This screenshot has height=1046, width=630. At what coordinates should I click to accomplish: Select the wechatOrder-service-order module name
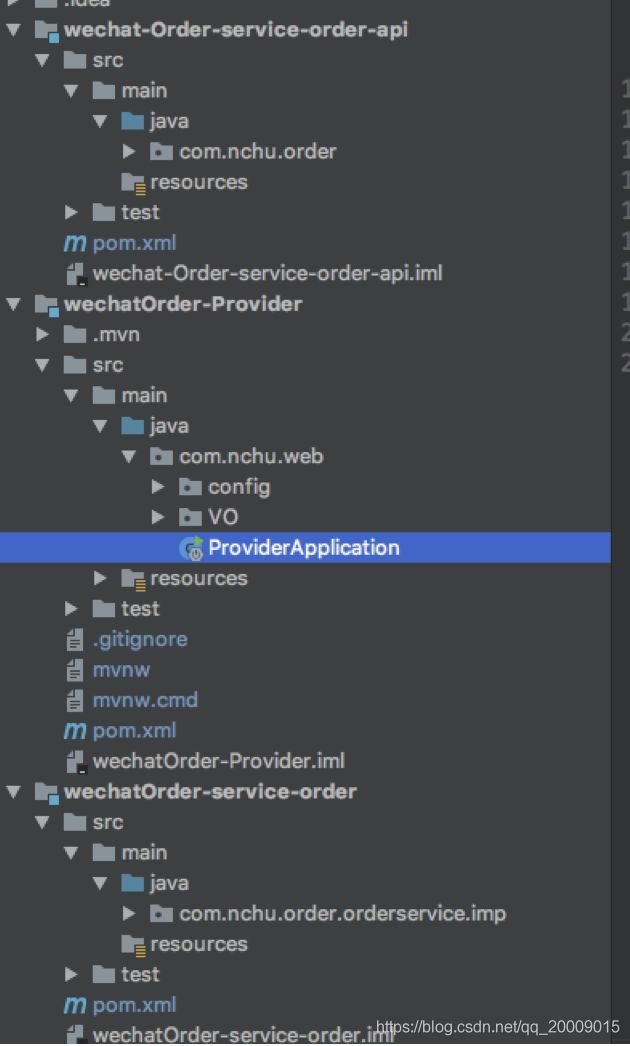210,792
